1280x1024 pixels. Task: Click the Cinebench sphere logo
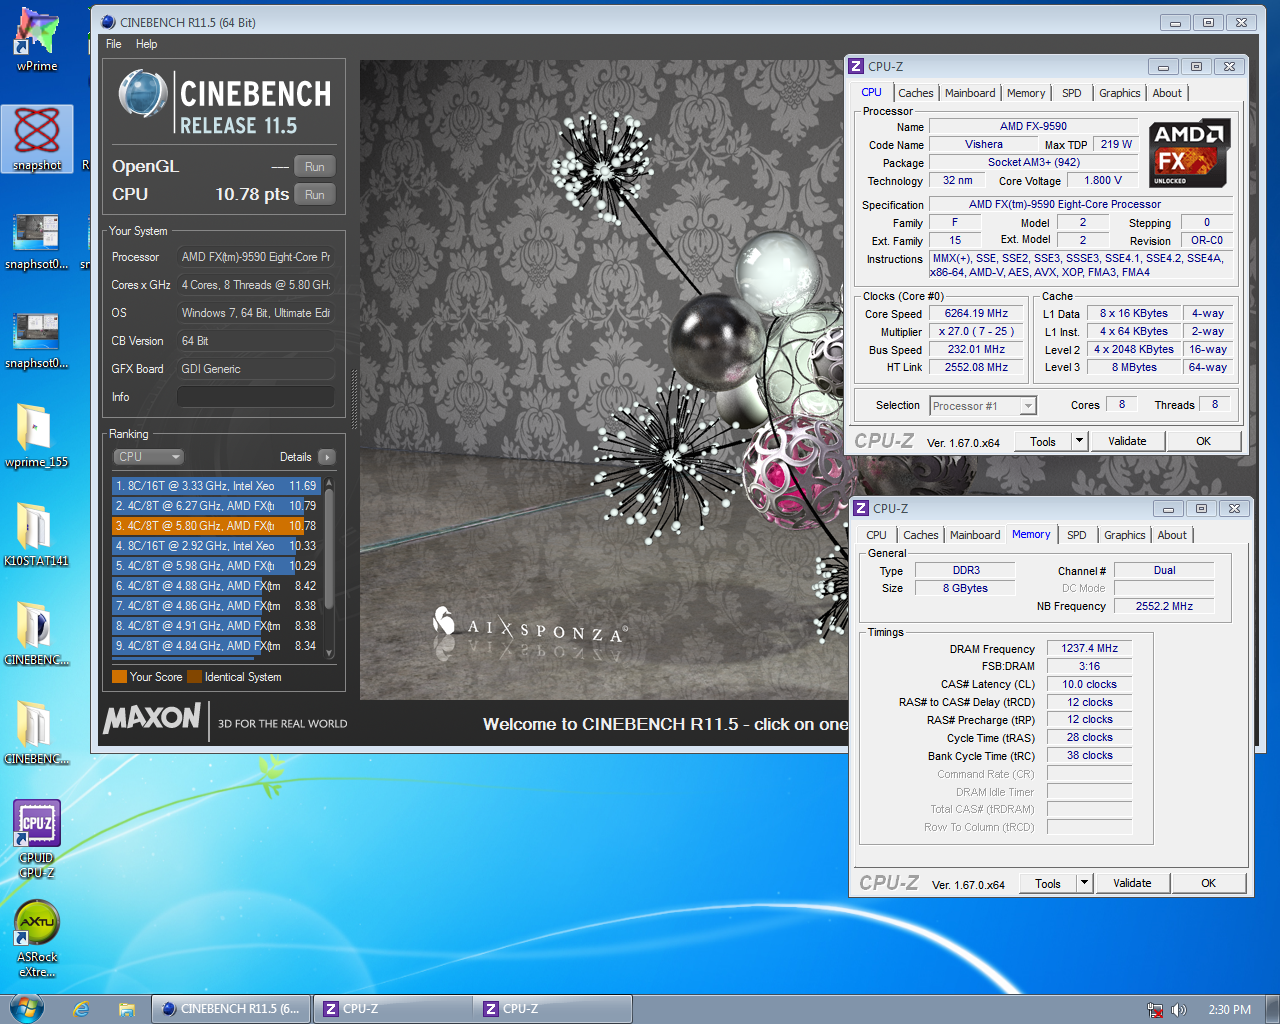pos(143,95)
